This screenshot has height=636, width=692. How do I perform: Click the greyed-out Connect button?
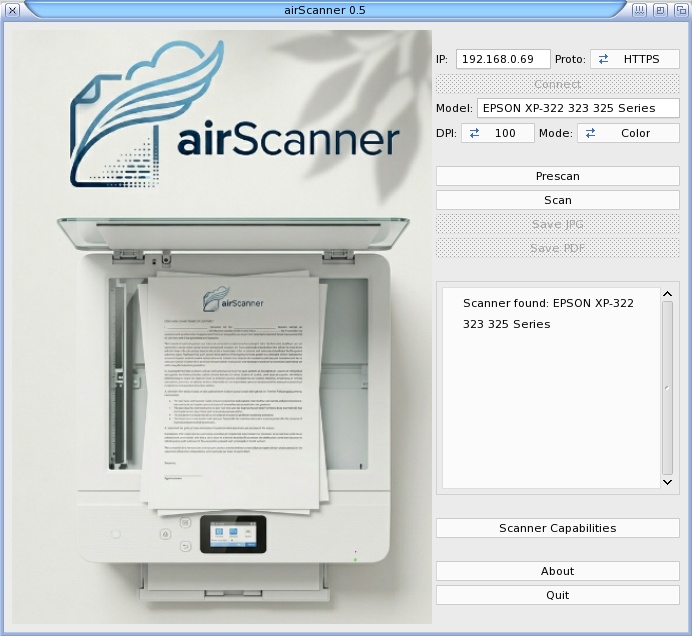click(x=557, y=84)
